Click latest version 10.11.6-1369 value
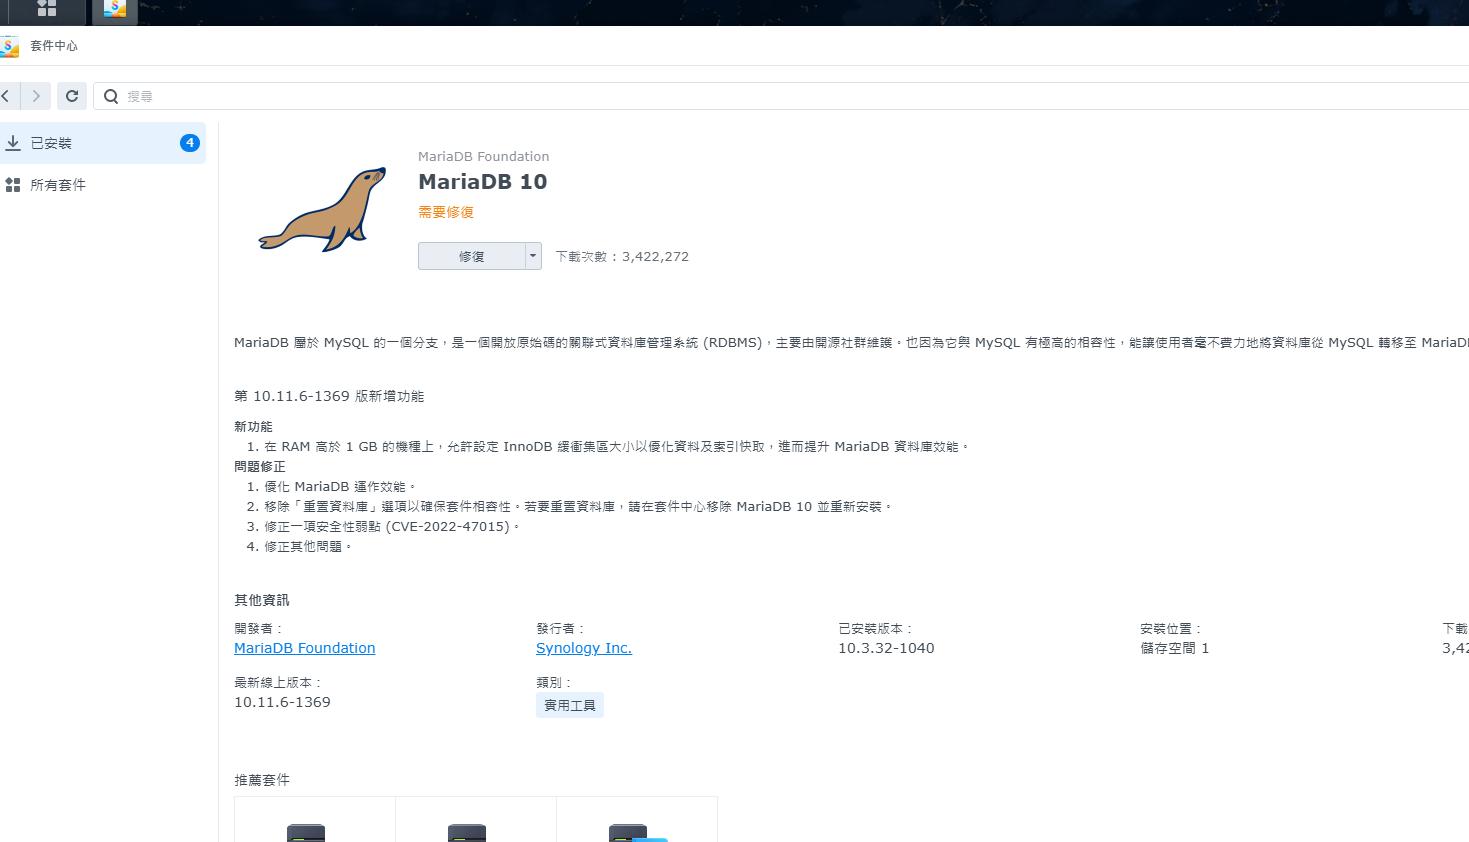The image size is (1469, 842). [282, 702]
